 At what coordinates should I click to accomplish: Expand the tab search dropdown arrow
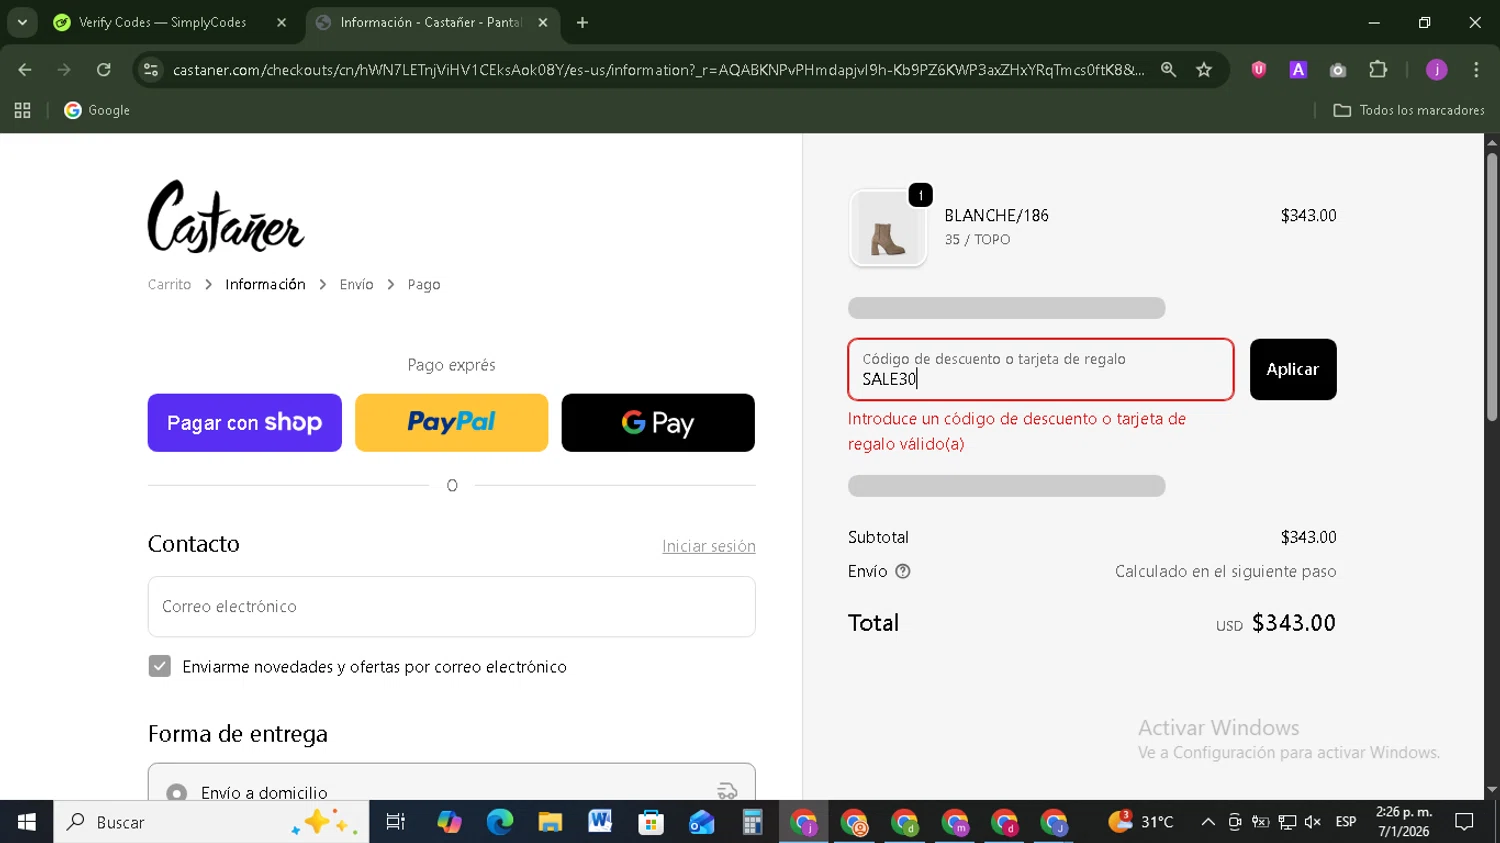tap(22, 22)
